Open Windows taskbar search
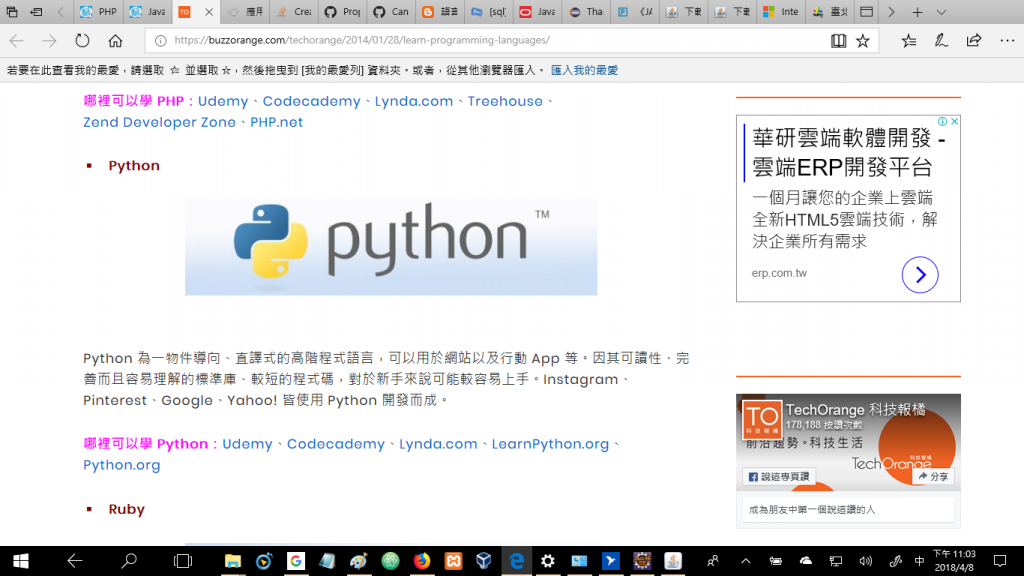 pyautogui.click(x=129, y=561)
